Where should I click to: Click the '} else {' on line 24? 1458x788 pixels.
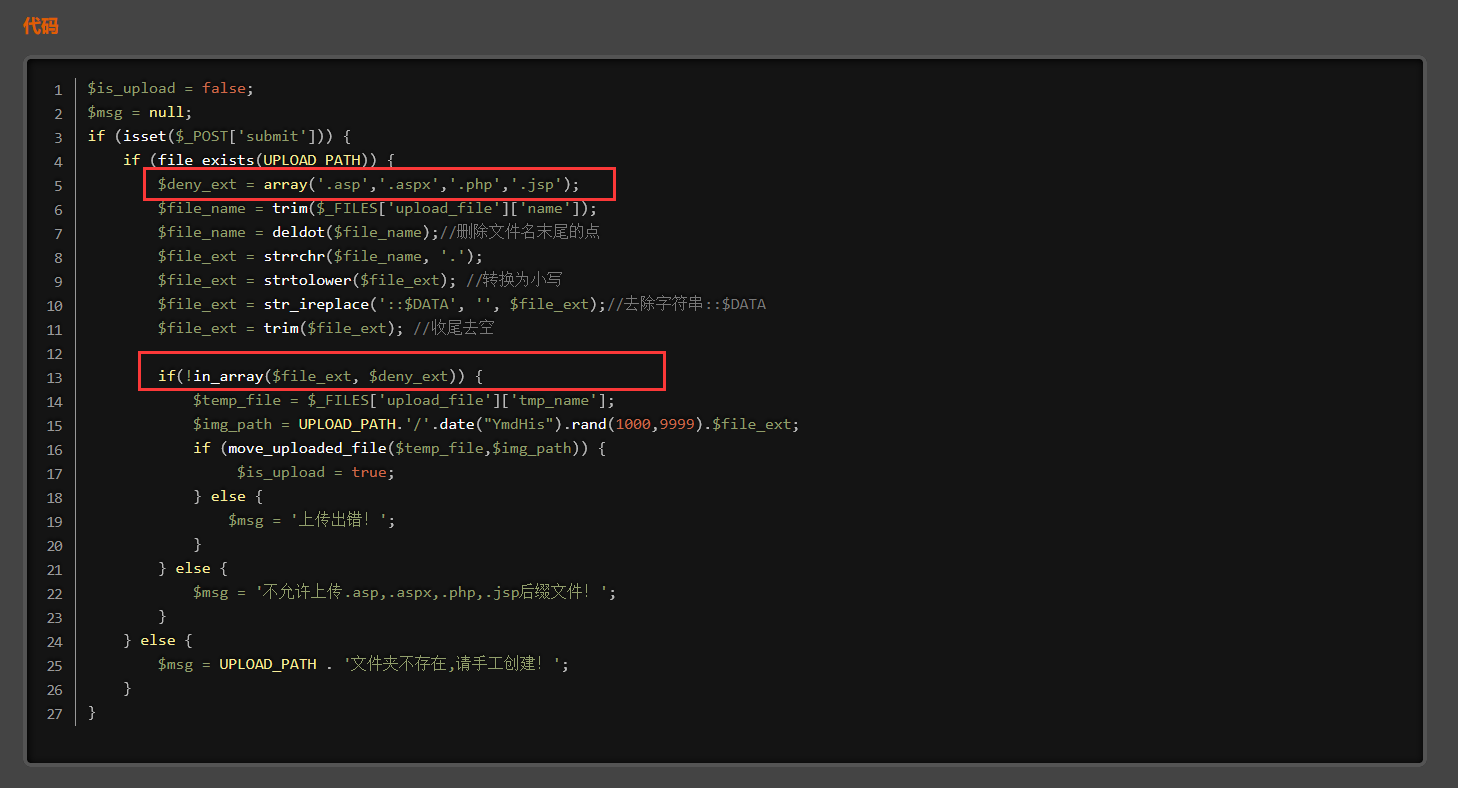(x=158, y=640)
